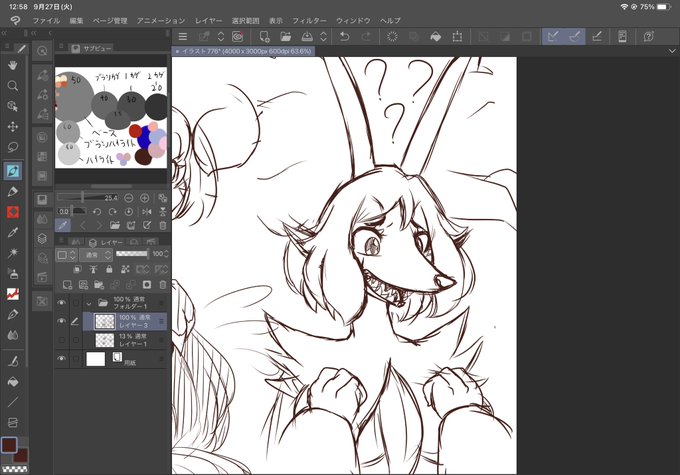Show レイヤー1 via its empty visibility box
This screenshot has height=475, width=680.
coord(62,340)
